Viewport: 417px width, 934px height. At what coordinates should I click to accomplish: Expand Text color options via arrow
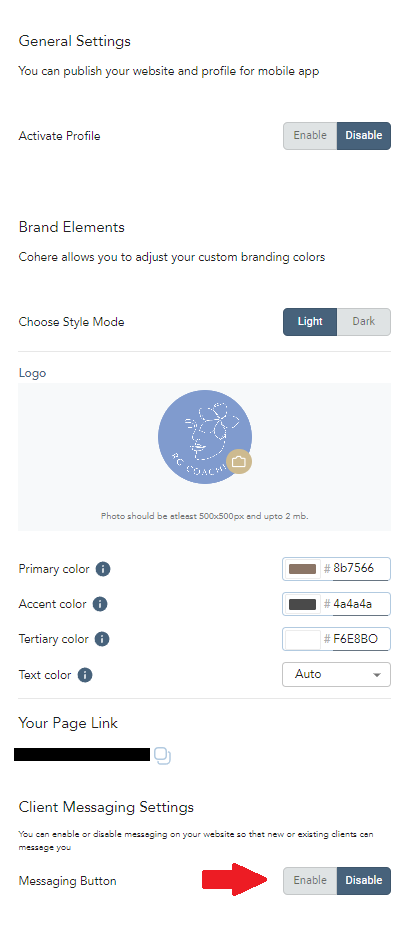coord(376,675)
